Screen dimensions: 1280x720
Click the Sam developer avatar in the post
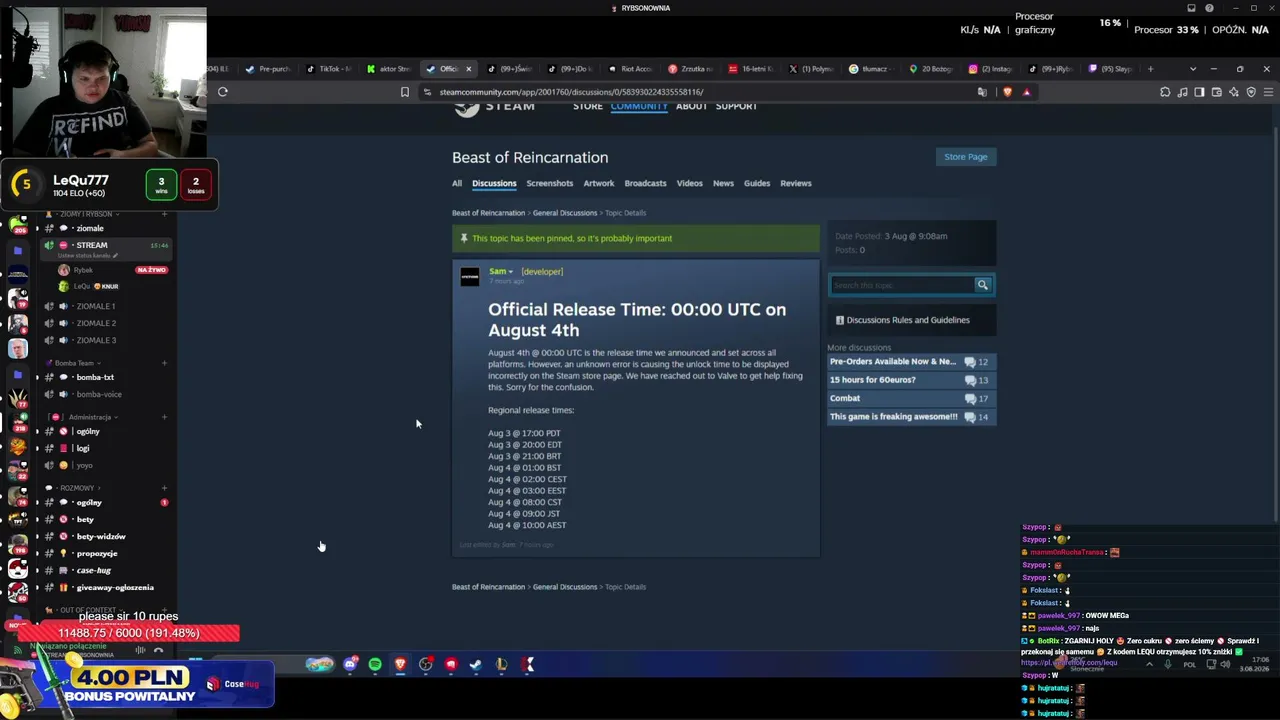click(x=469, y=276)
